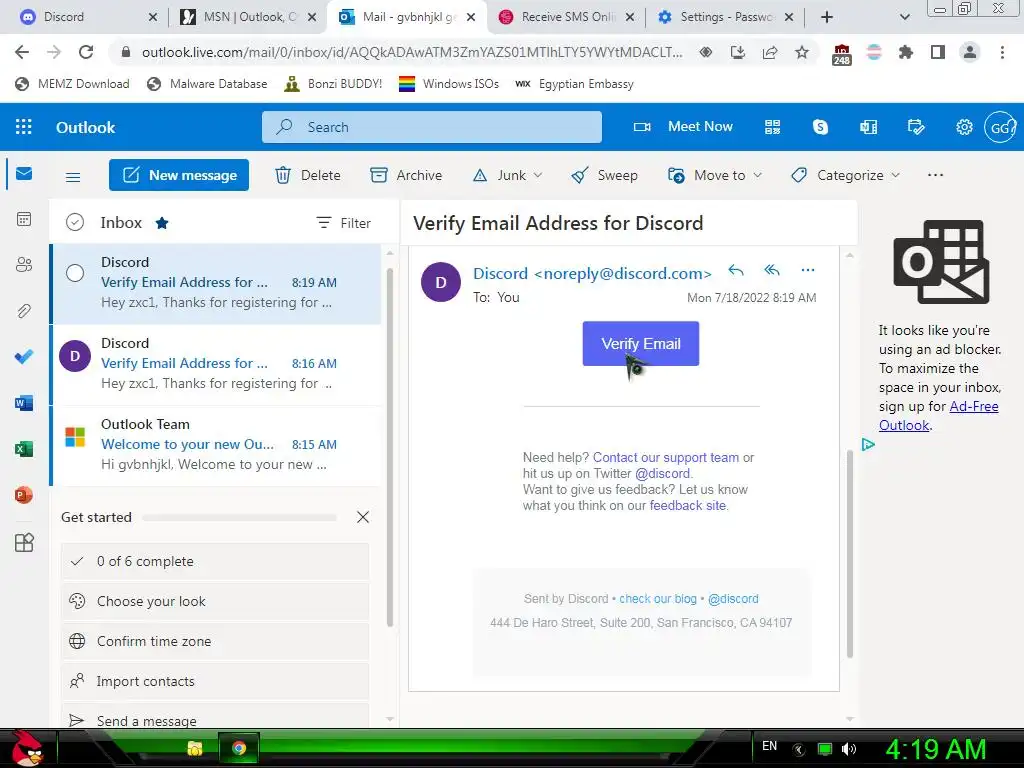
Task: Open the My Day calendar-check icon
Action: (x=916, y=127)
